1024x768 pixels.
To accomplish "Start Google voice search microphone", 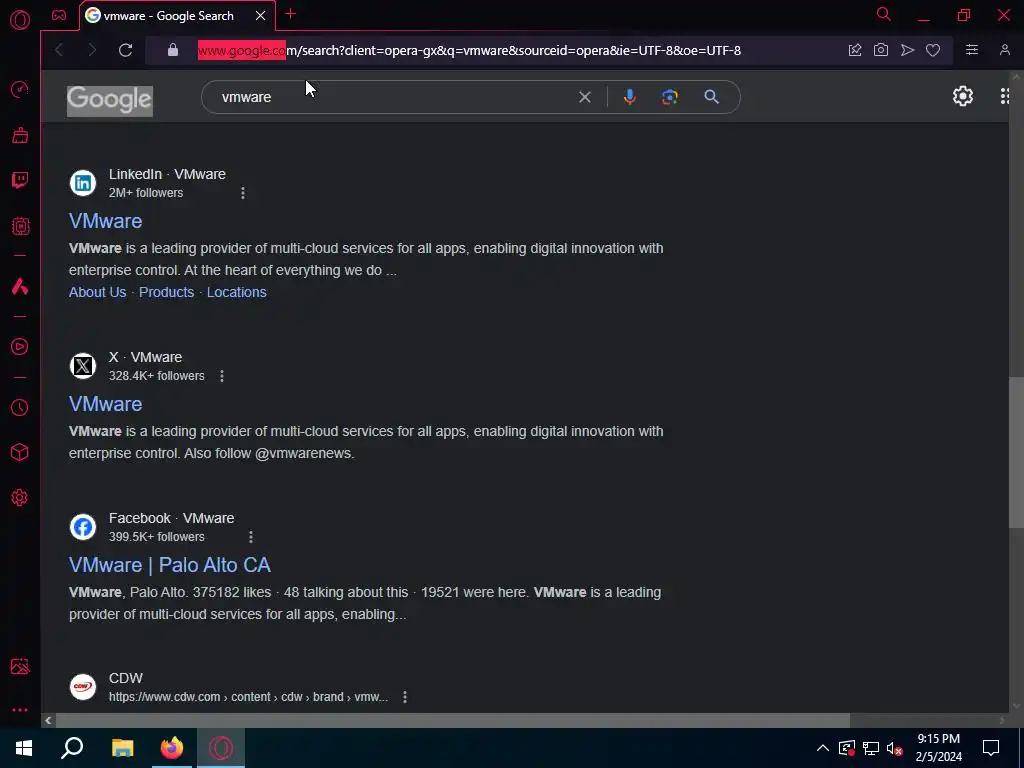I will 630,97.
